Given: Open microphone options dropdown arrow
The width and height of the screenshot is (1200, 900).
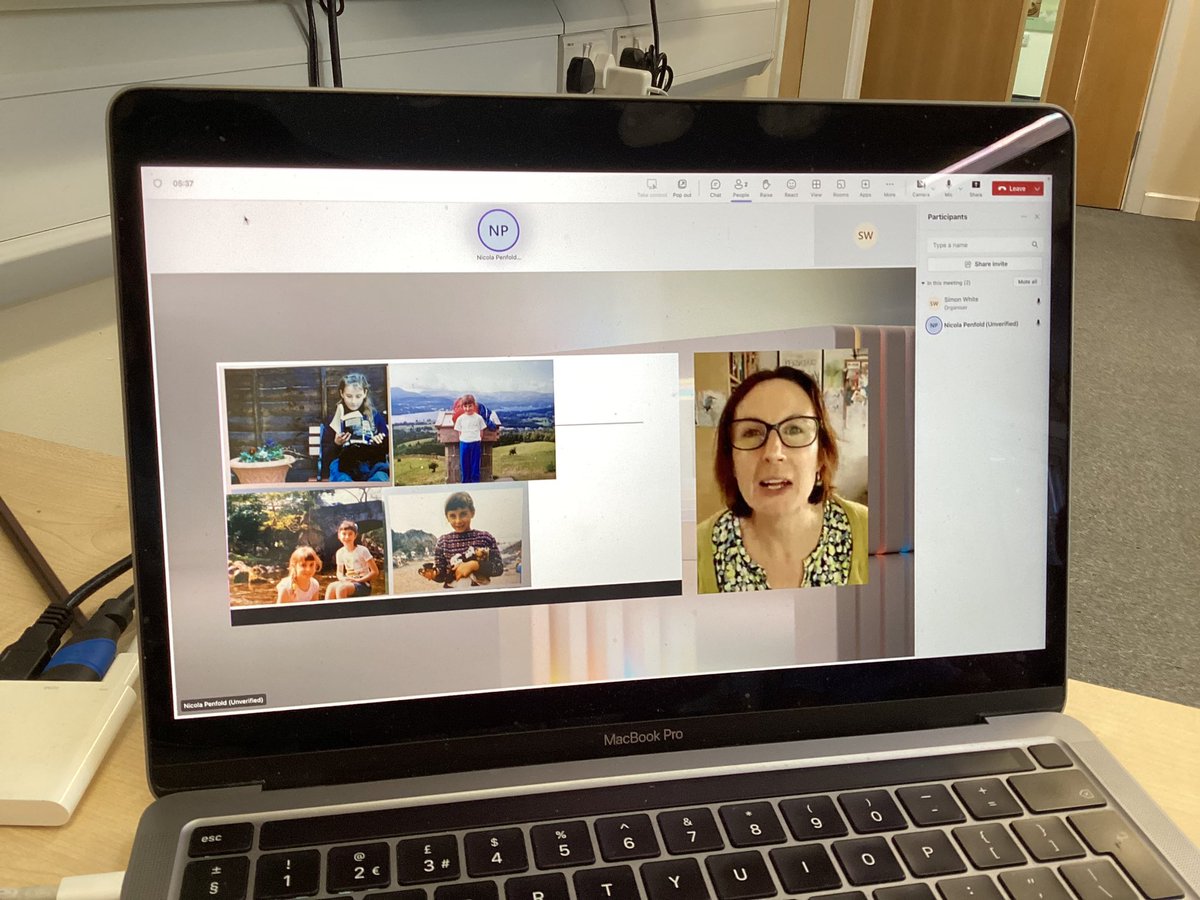Looking at the screenshot, I should pyautogui.click(x=961, y=188).
